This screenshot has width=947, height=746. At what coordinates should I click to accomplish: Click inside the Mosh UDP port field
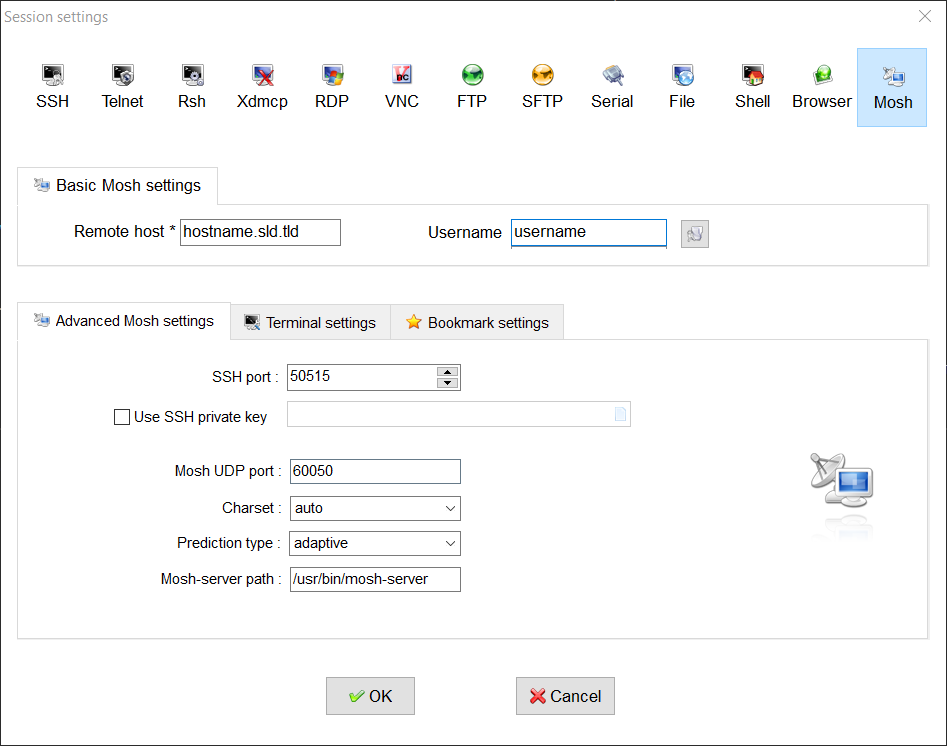[375, 471]
